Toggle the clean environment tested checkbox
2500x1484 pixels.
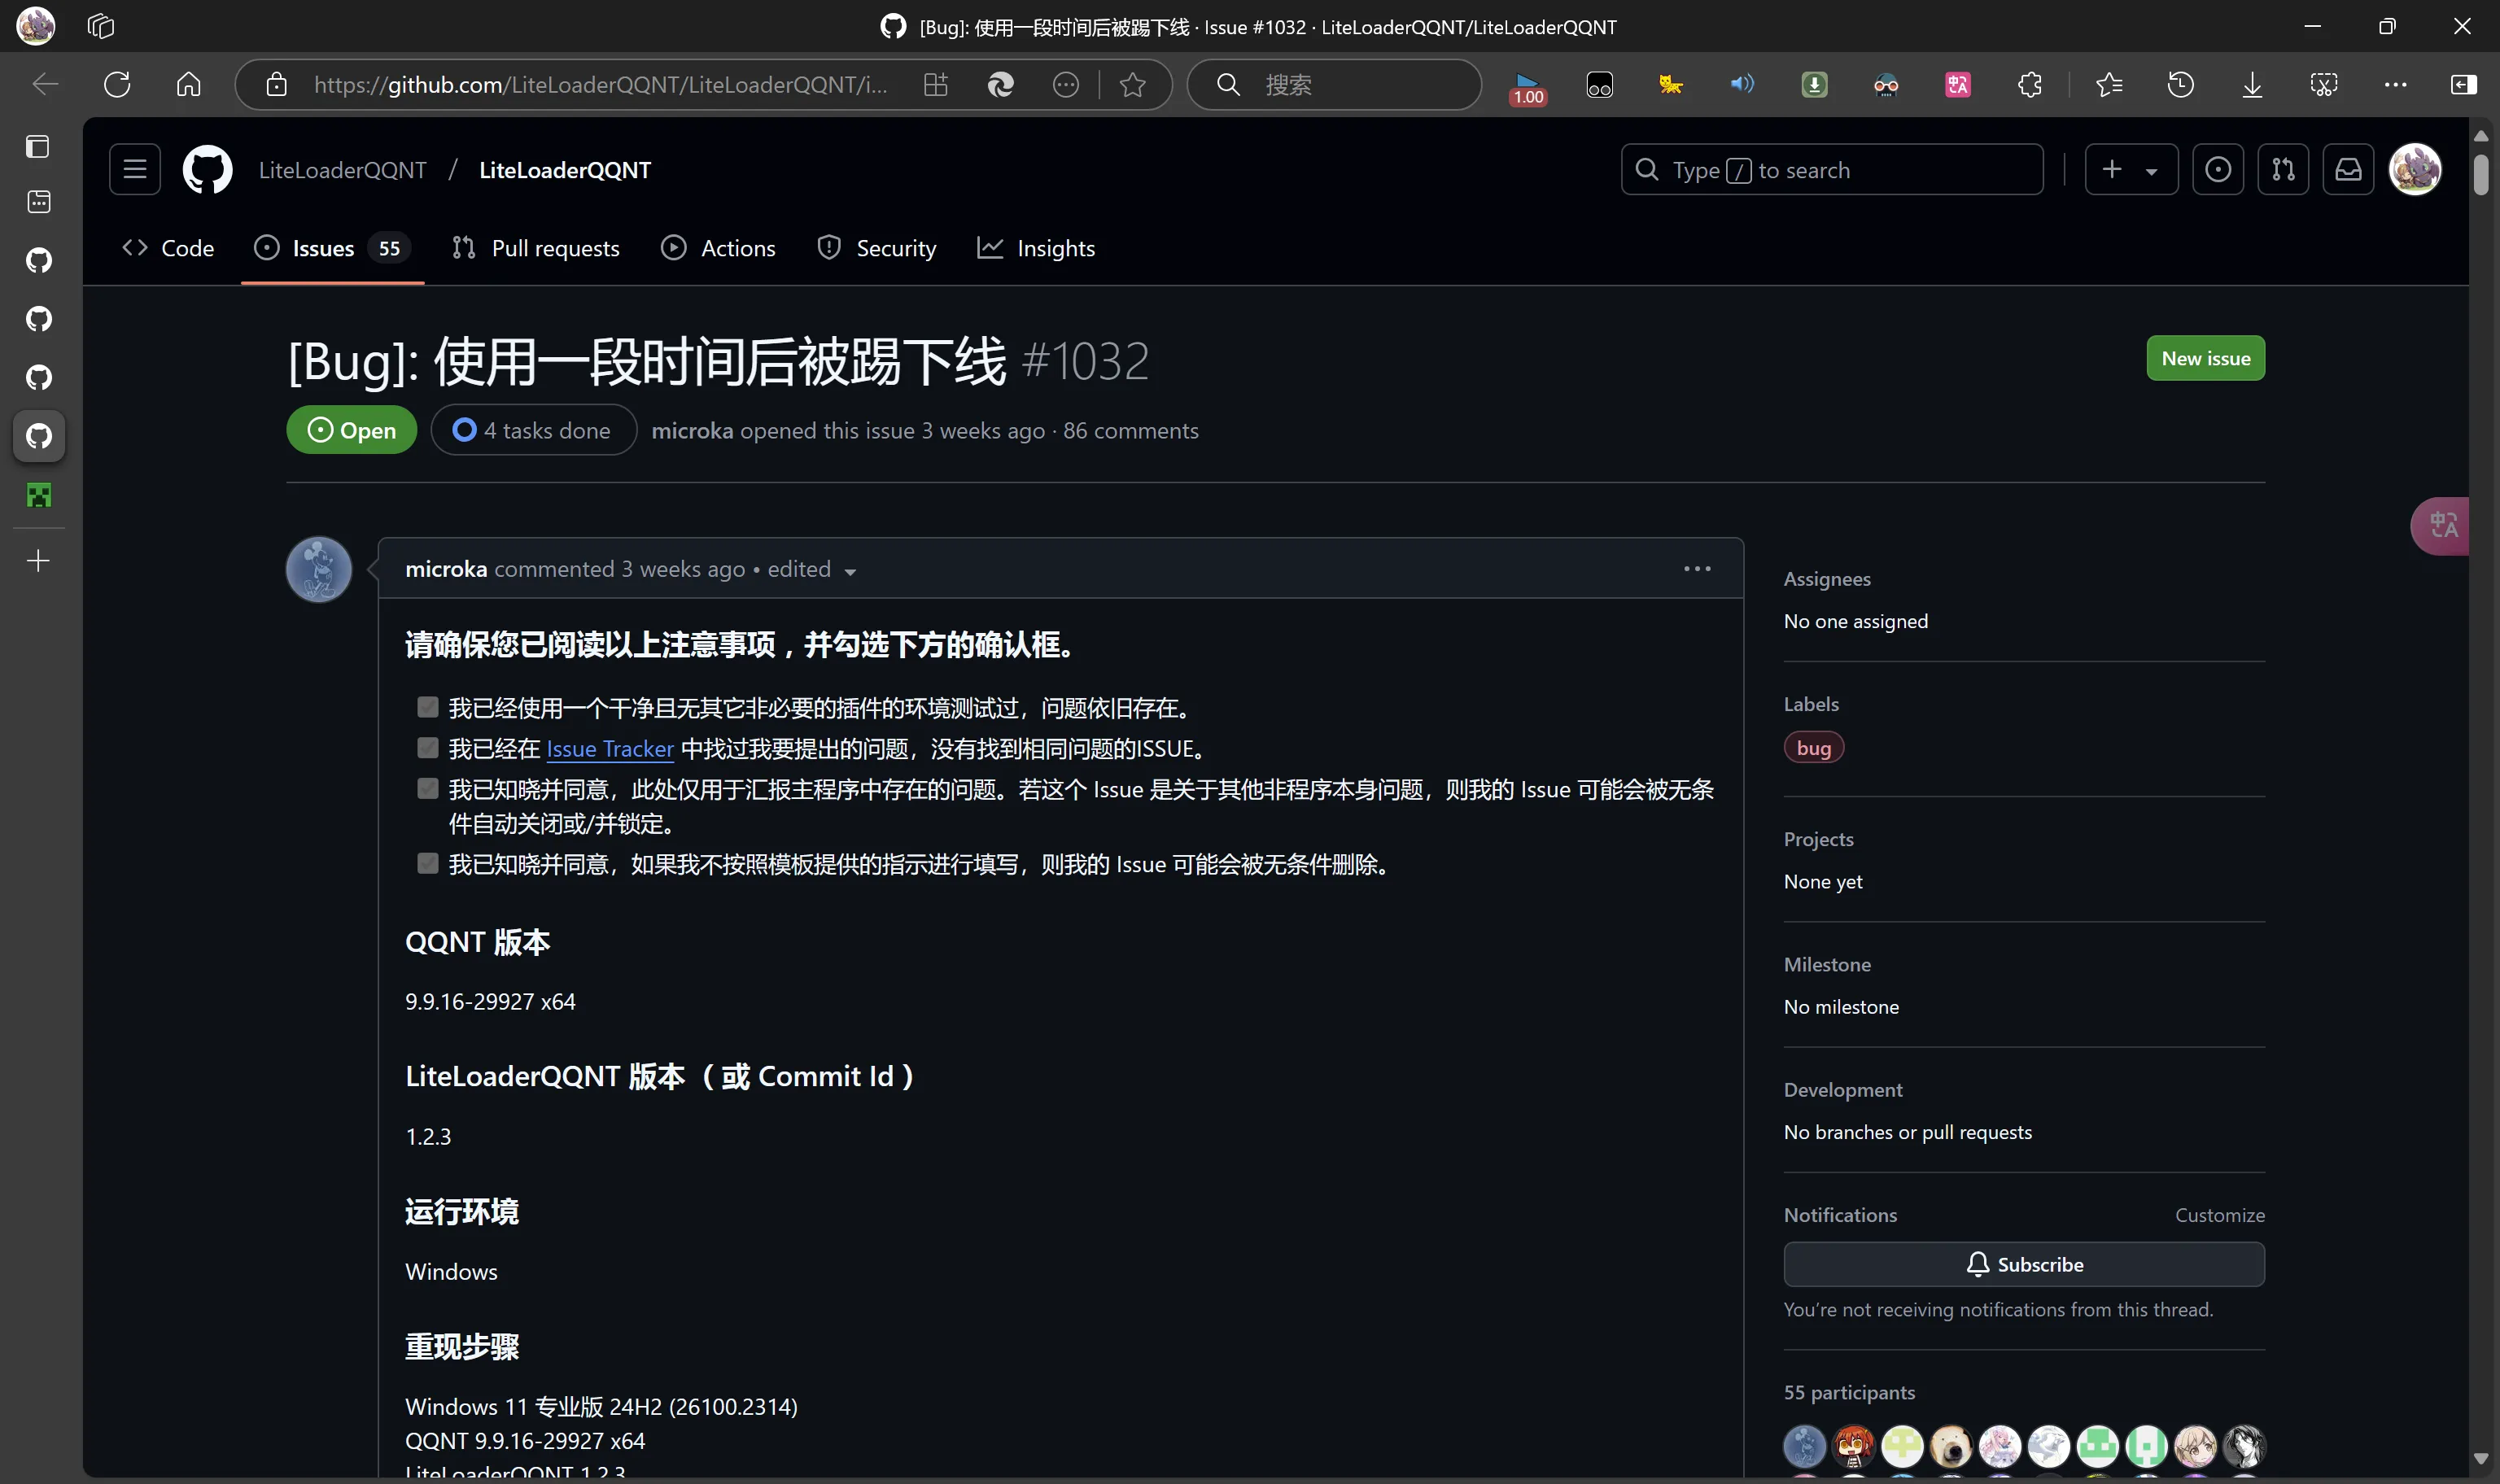pyautogui.click(x=428, y=708)
